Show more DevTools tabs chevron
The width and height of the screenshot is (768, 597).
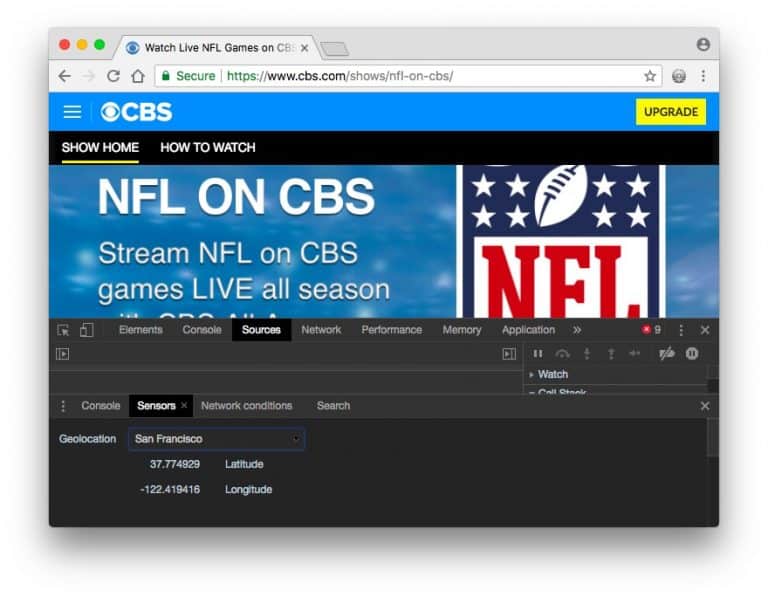[577, 330]
